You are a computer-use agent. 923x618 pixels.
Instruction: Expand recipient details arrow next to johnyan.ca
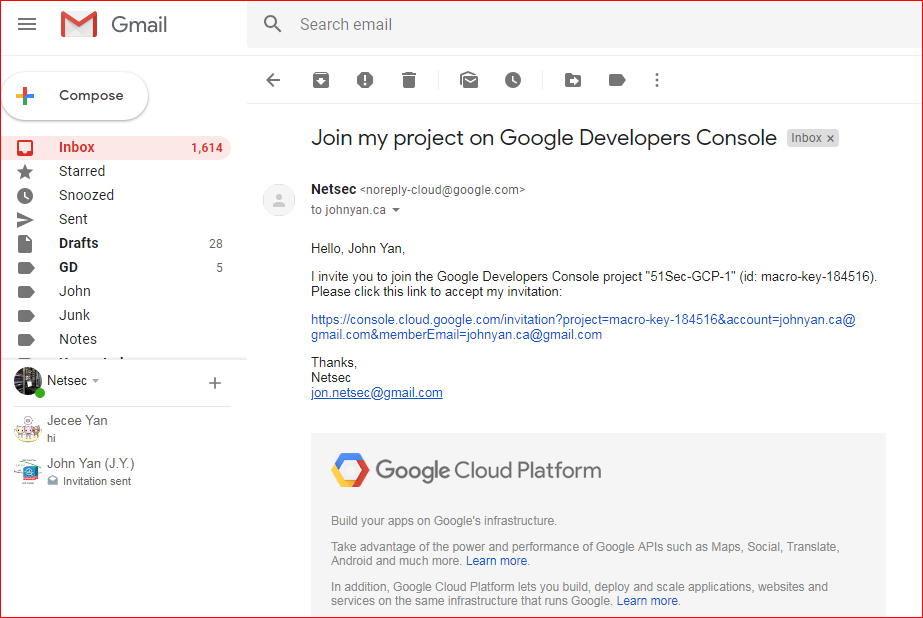point(396,210)
